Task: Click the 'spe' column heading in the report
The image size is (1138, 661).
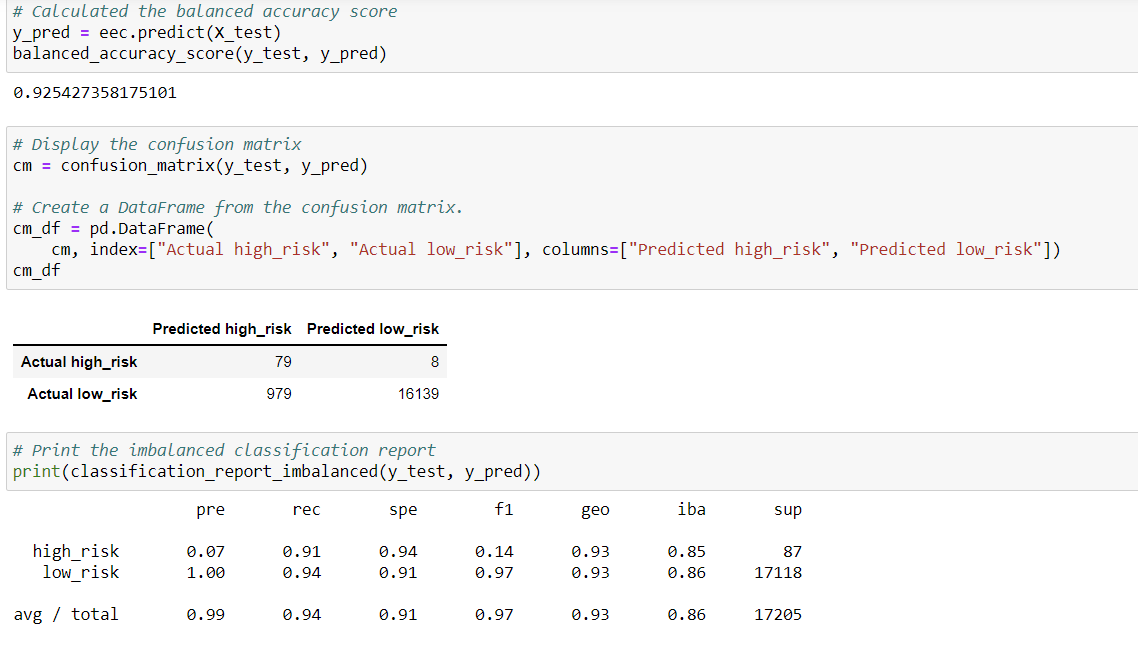Action: (x=403, y=510)
